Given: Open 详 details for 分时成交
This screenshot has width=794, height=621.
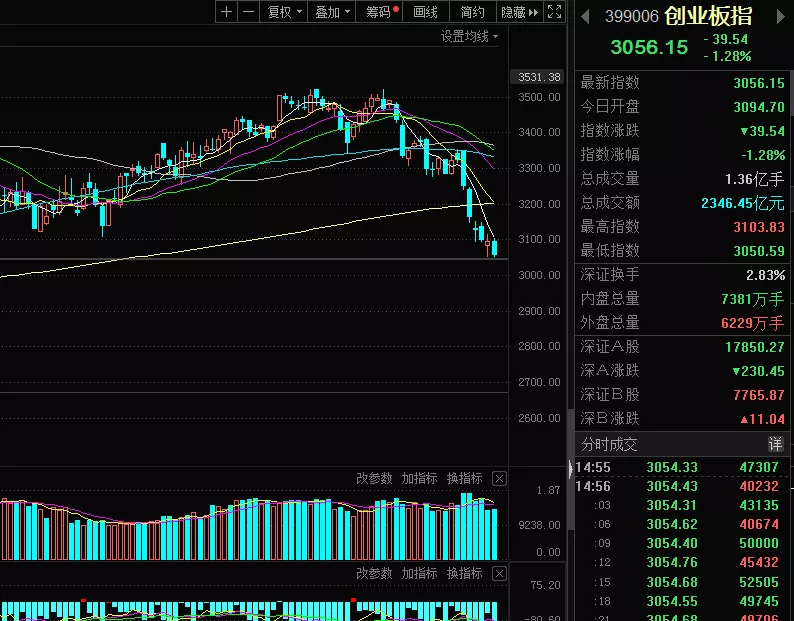Looking at the screenshot, I should coord(775,444).
